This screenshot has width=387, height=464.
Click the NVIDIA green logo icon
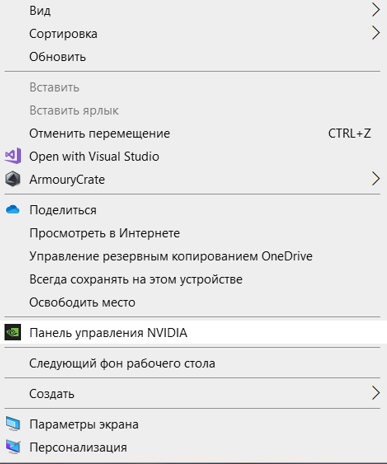(13, 332)
